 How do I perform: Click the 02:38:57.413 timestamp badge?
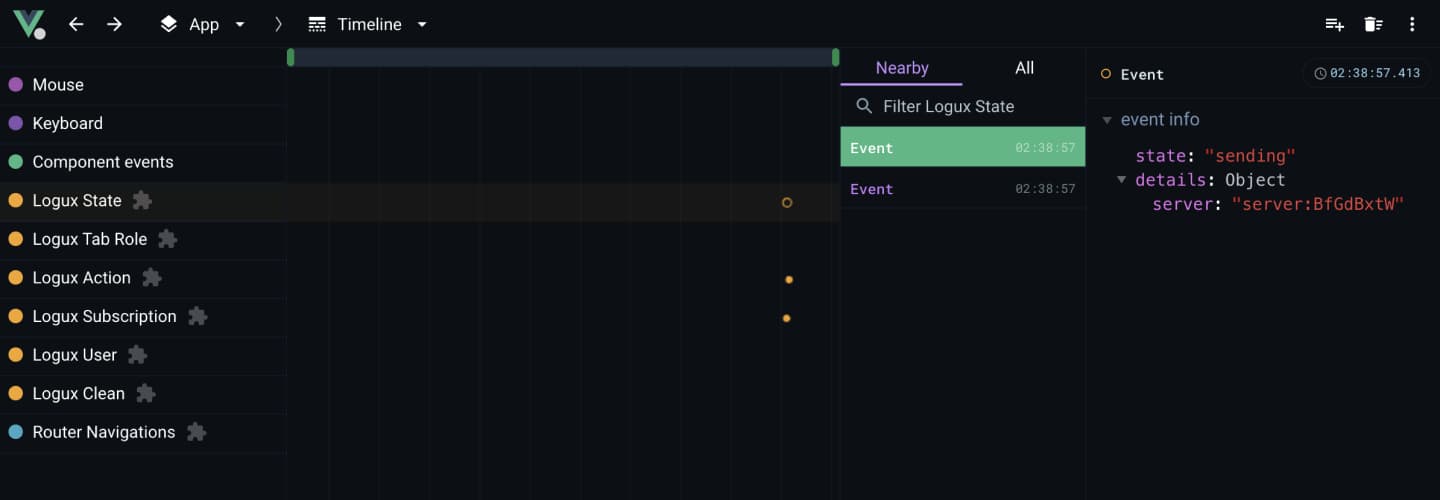[1366, 74]
